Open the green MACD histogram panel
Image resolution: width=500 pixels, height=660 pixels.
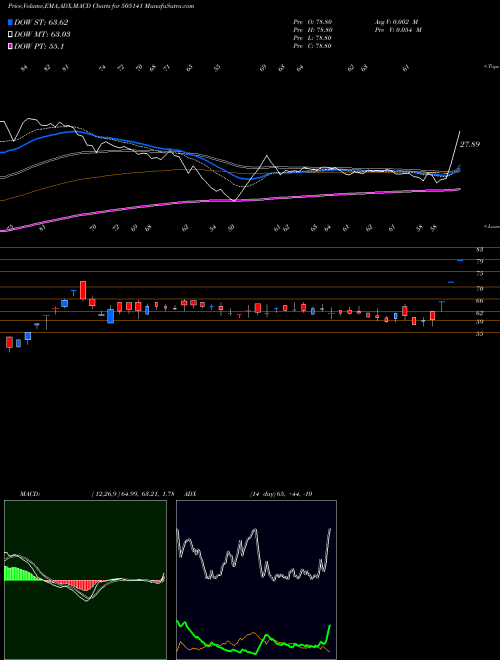tap(85, 580)
